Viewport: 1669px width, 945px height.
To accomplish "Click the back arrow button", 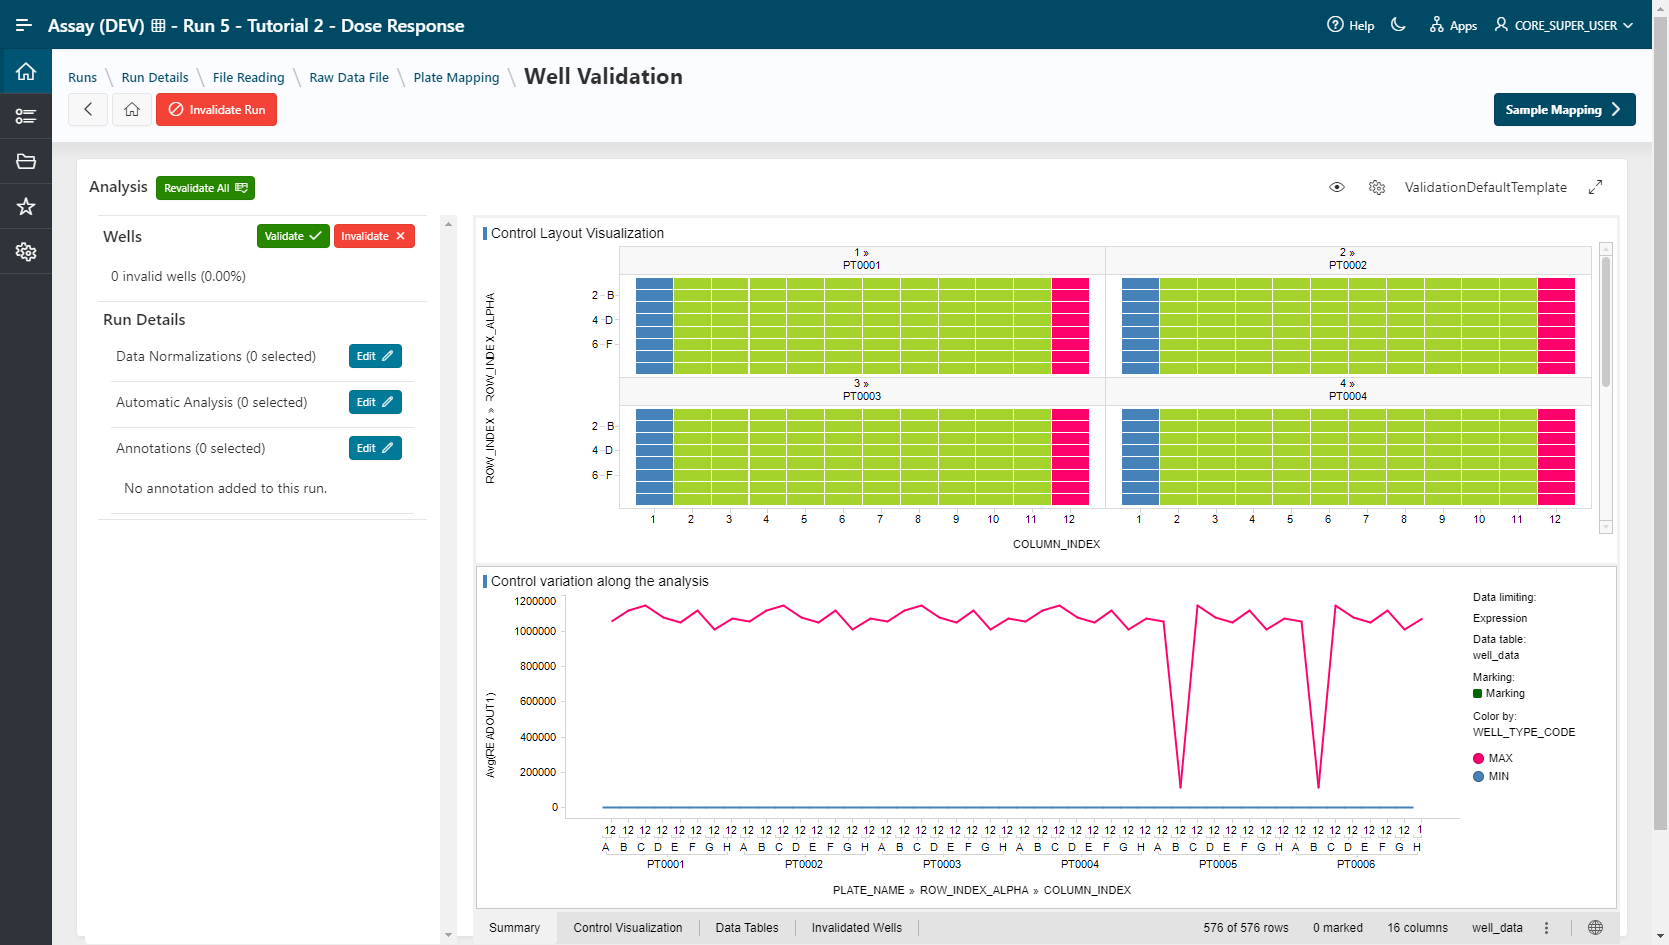I will (x=88, y=109).
